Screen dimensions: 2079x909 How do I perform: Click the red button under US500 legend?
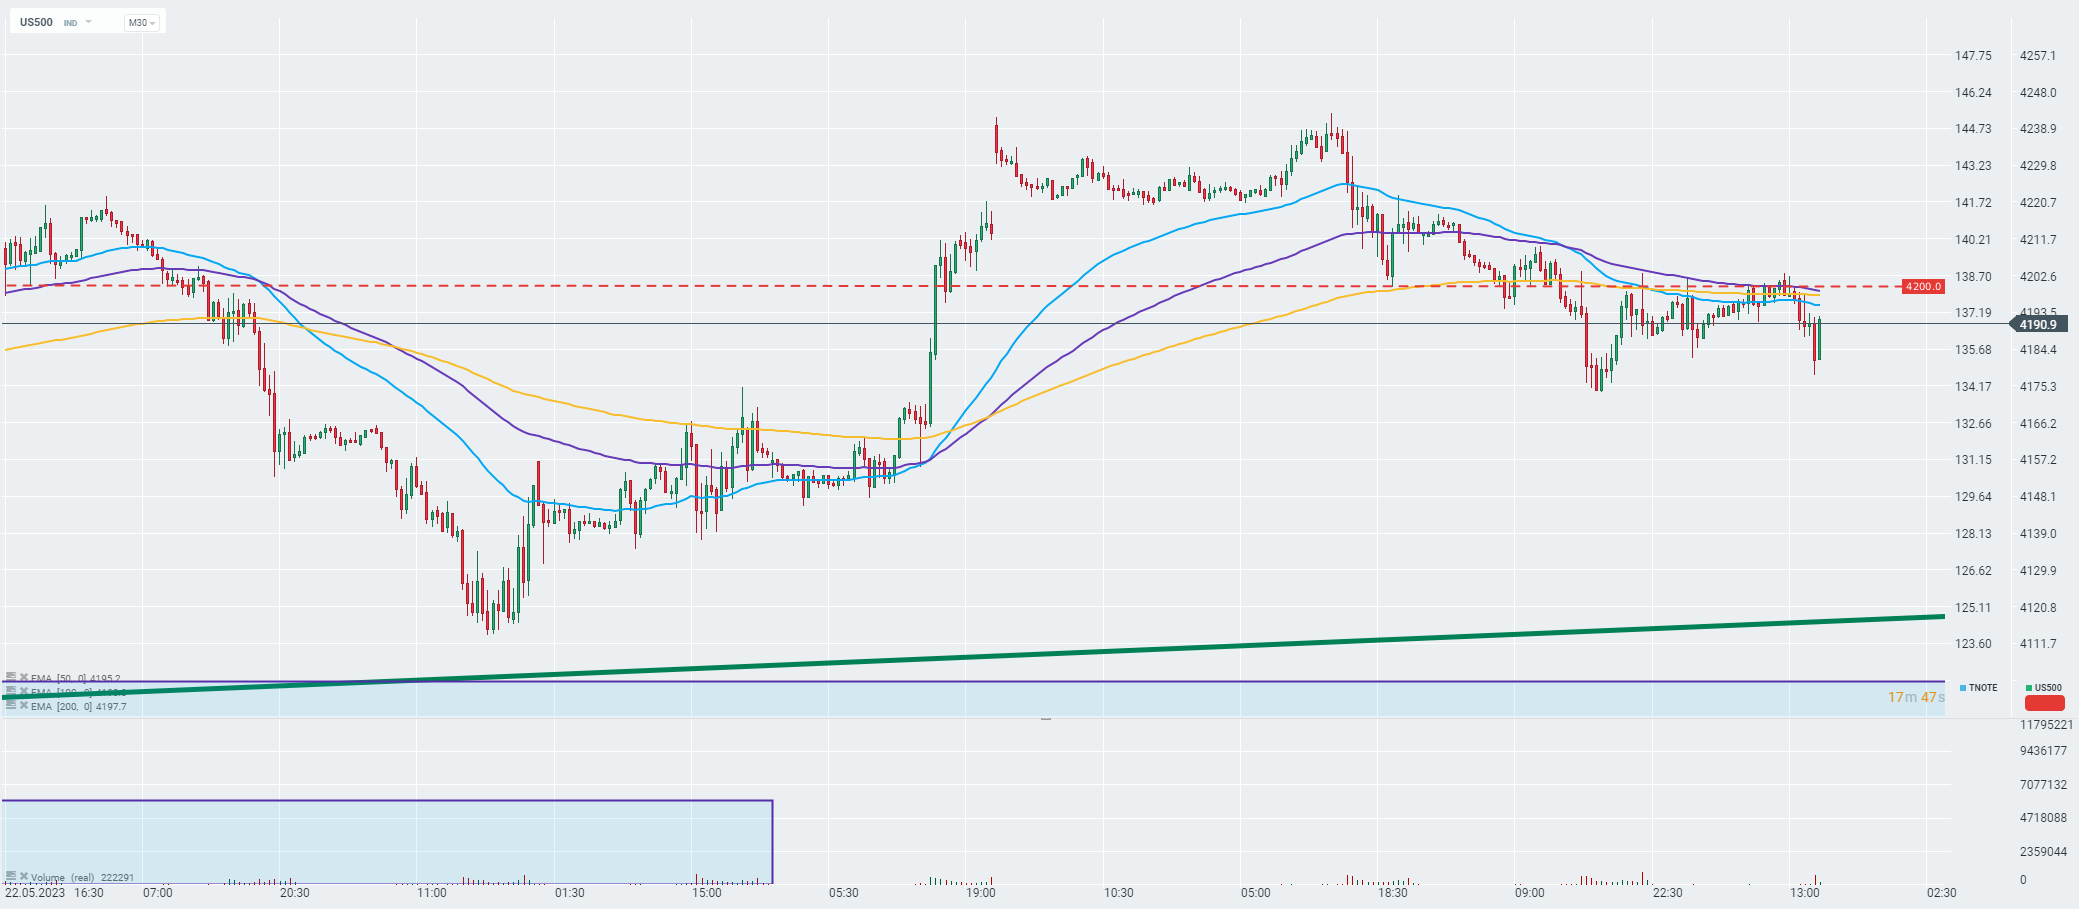coord(2044,703)
